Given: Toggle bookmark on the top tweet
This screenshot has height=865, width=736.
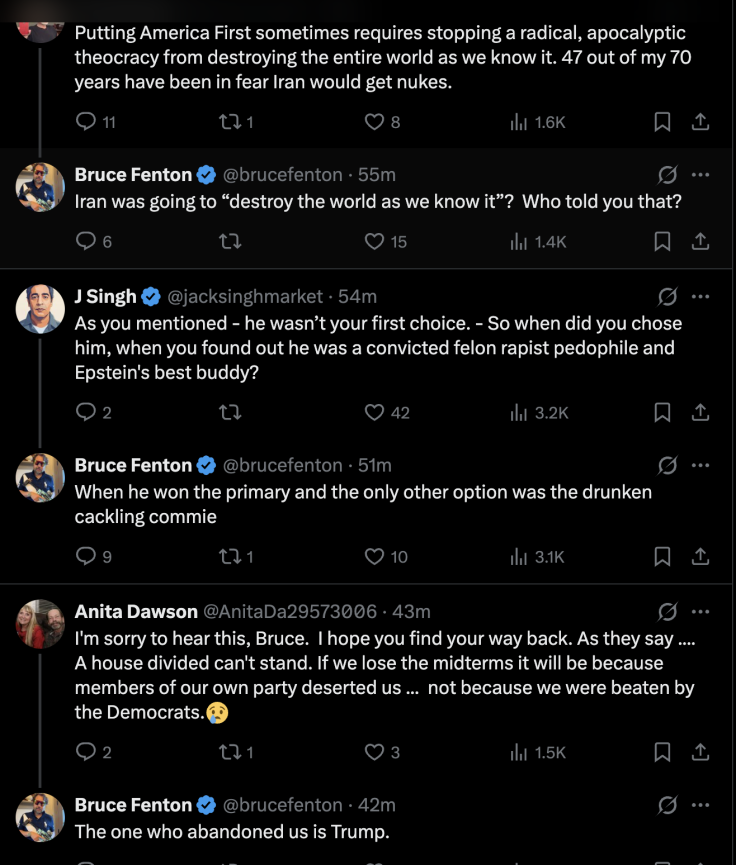Looking at the screenshot, I should point(661,121).
